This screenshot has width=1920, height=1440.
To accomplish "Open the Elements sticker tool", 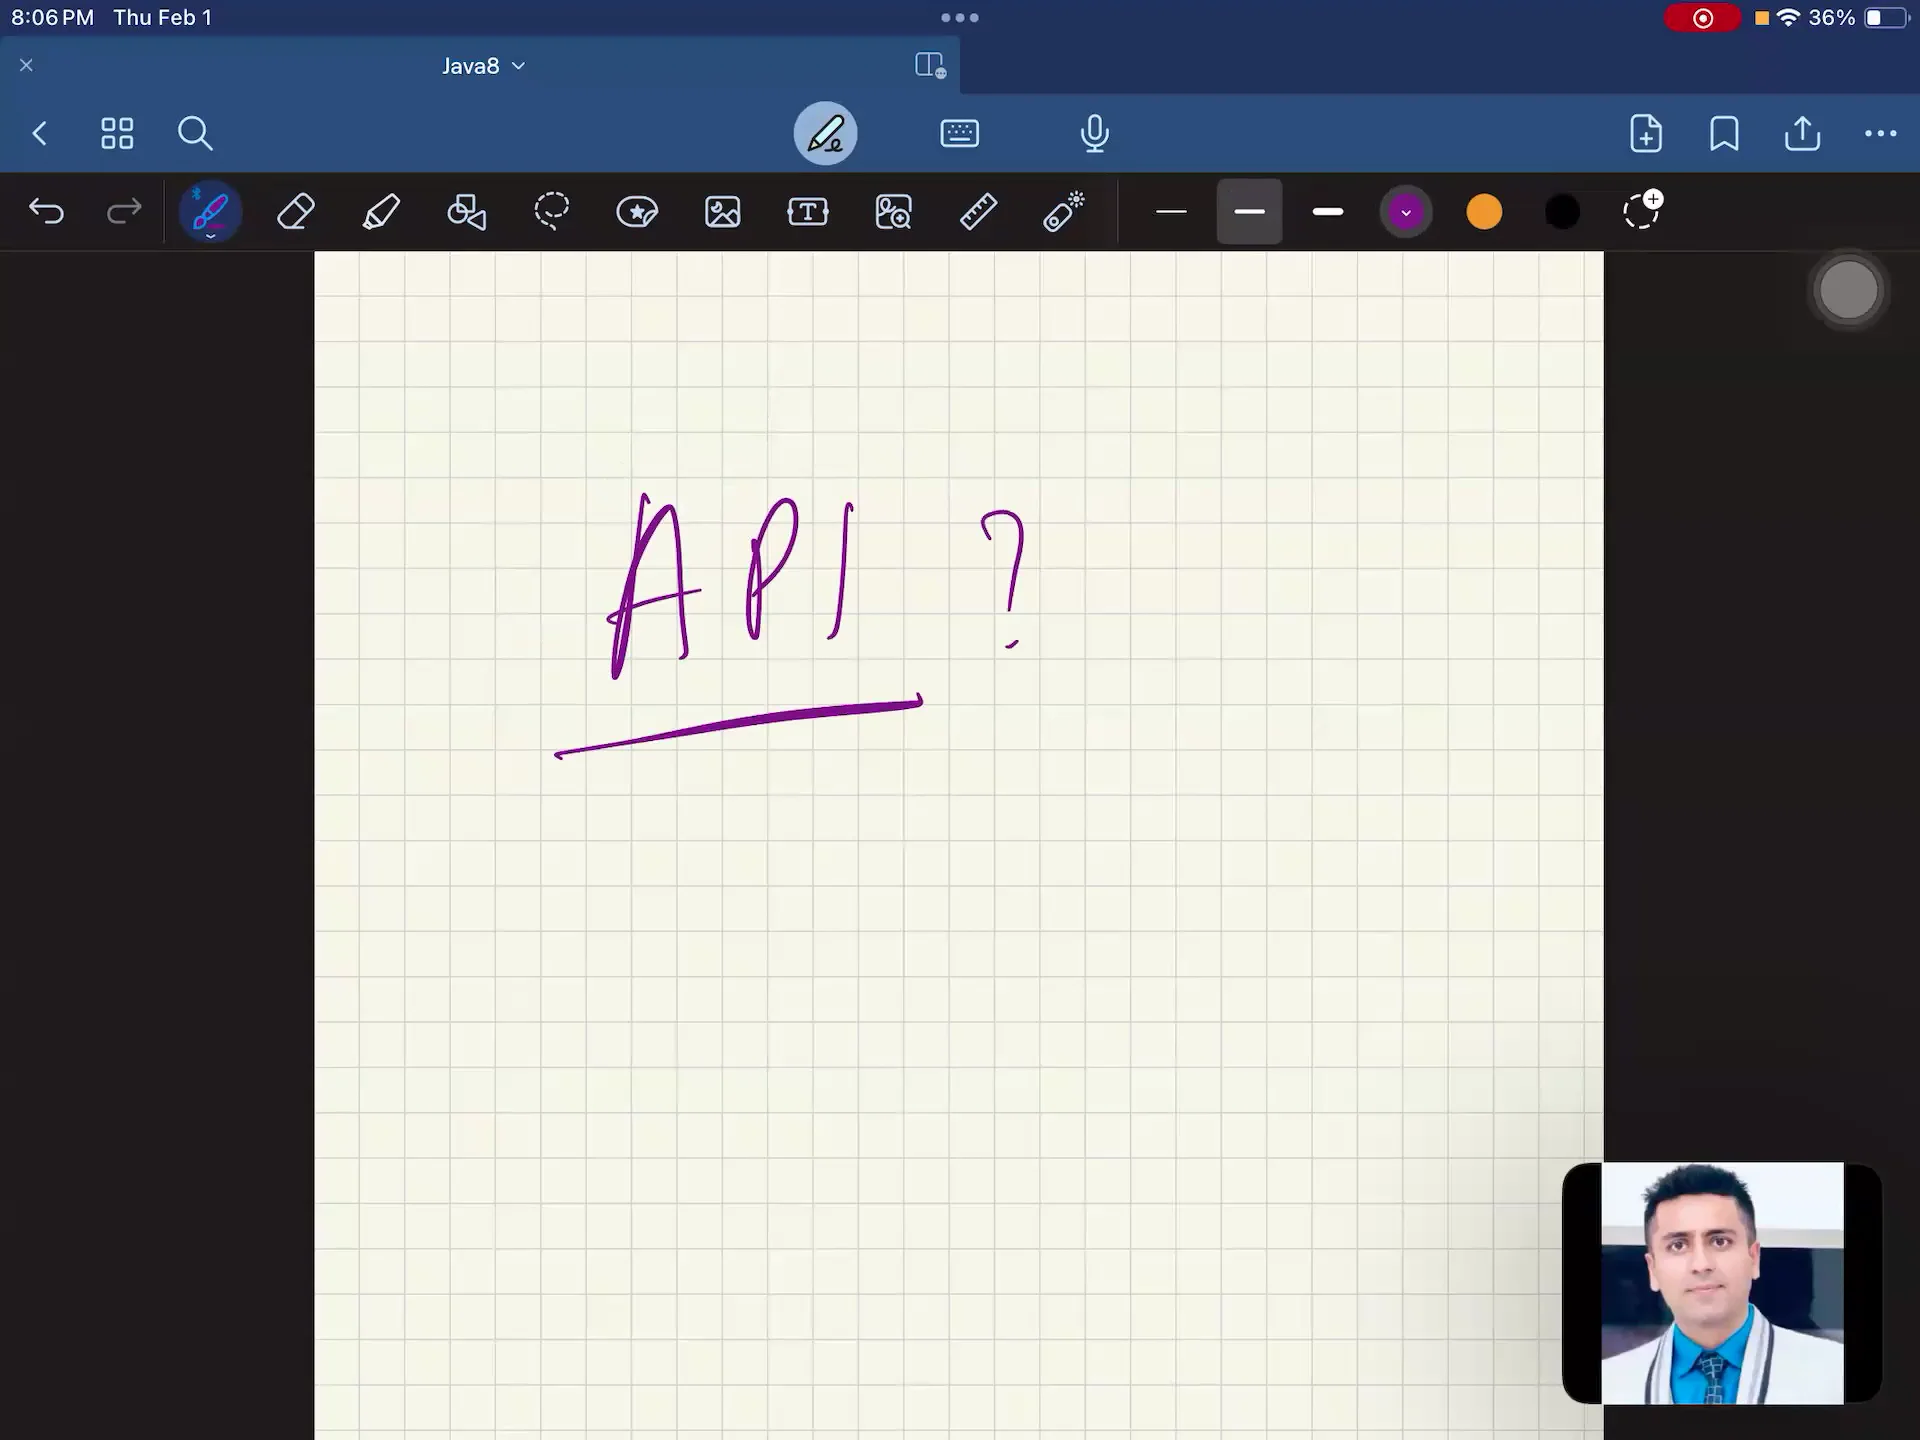I will [637, 212].
